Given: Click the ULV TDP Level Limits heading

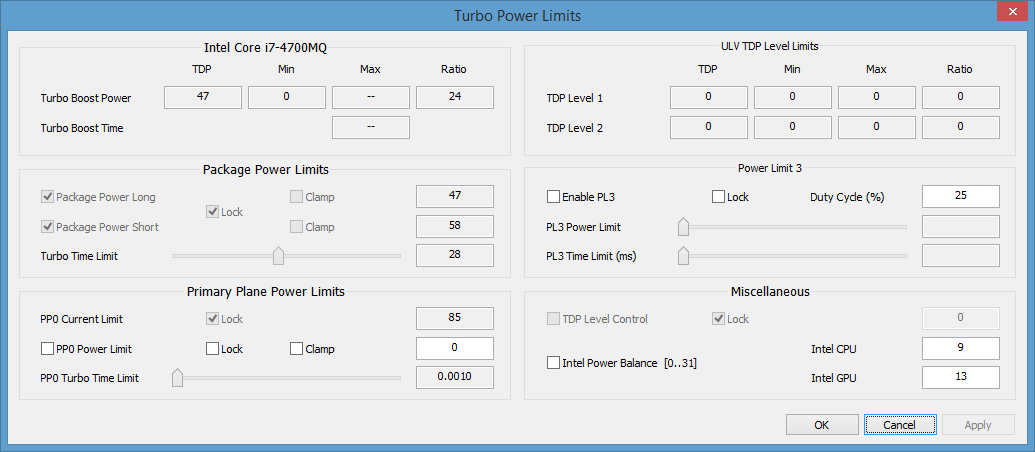Looking at the screenshot, I should 770,47.
